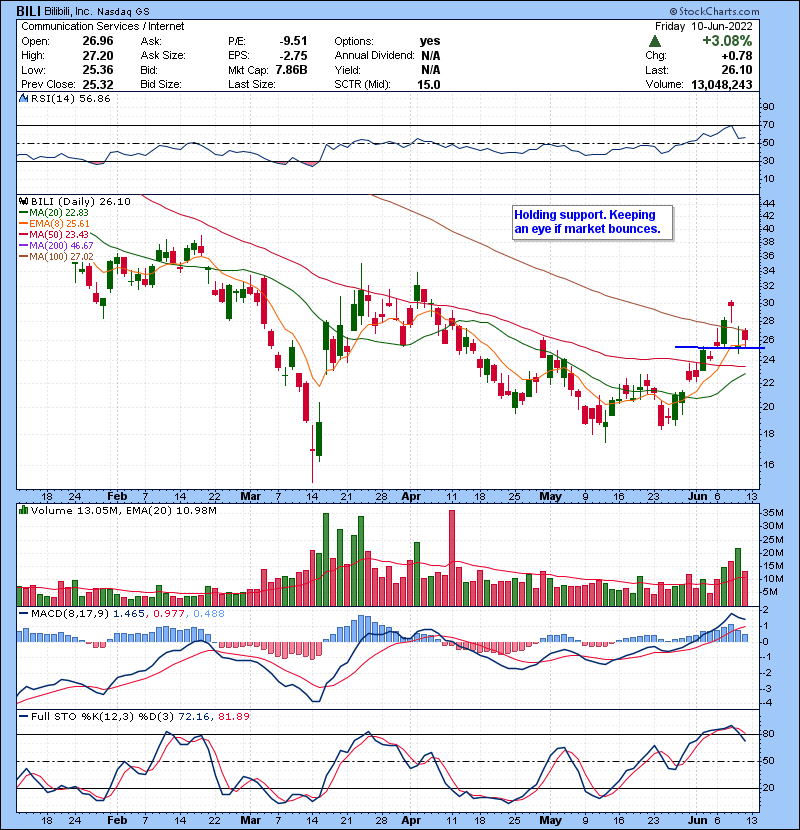Select the MA(50) 23.43 legend entry
800x830 pixels.
pyautogui.click(x=55, y=234)
